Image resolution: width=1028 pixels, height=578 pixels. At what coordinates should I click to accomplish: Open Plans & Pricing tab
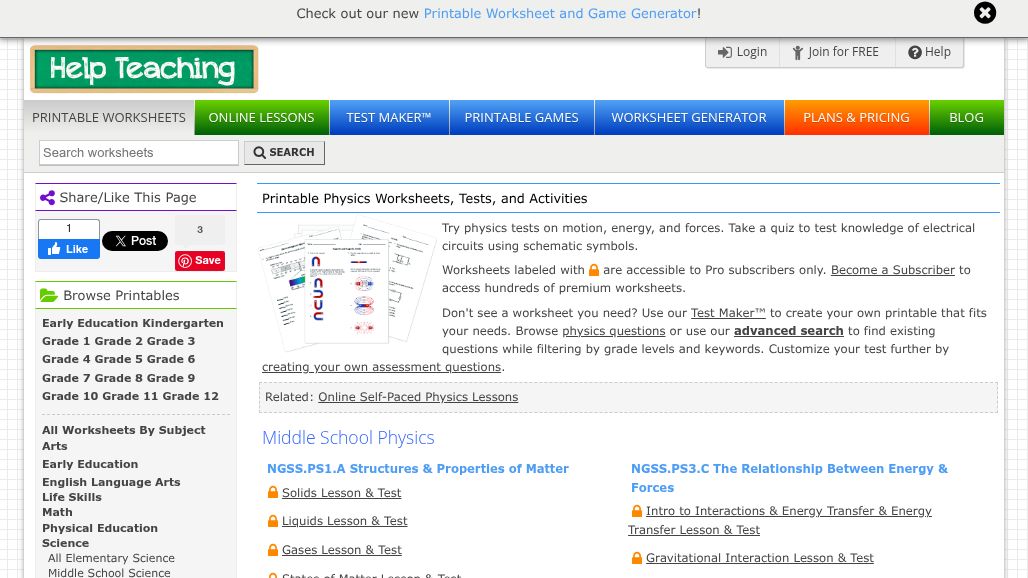click(856, 117)
